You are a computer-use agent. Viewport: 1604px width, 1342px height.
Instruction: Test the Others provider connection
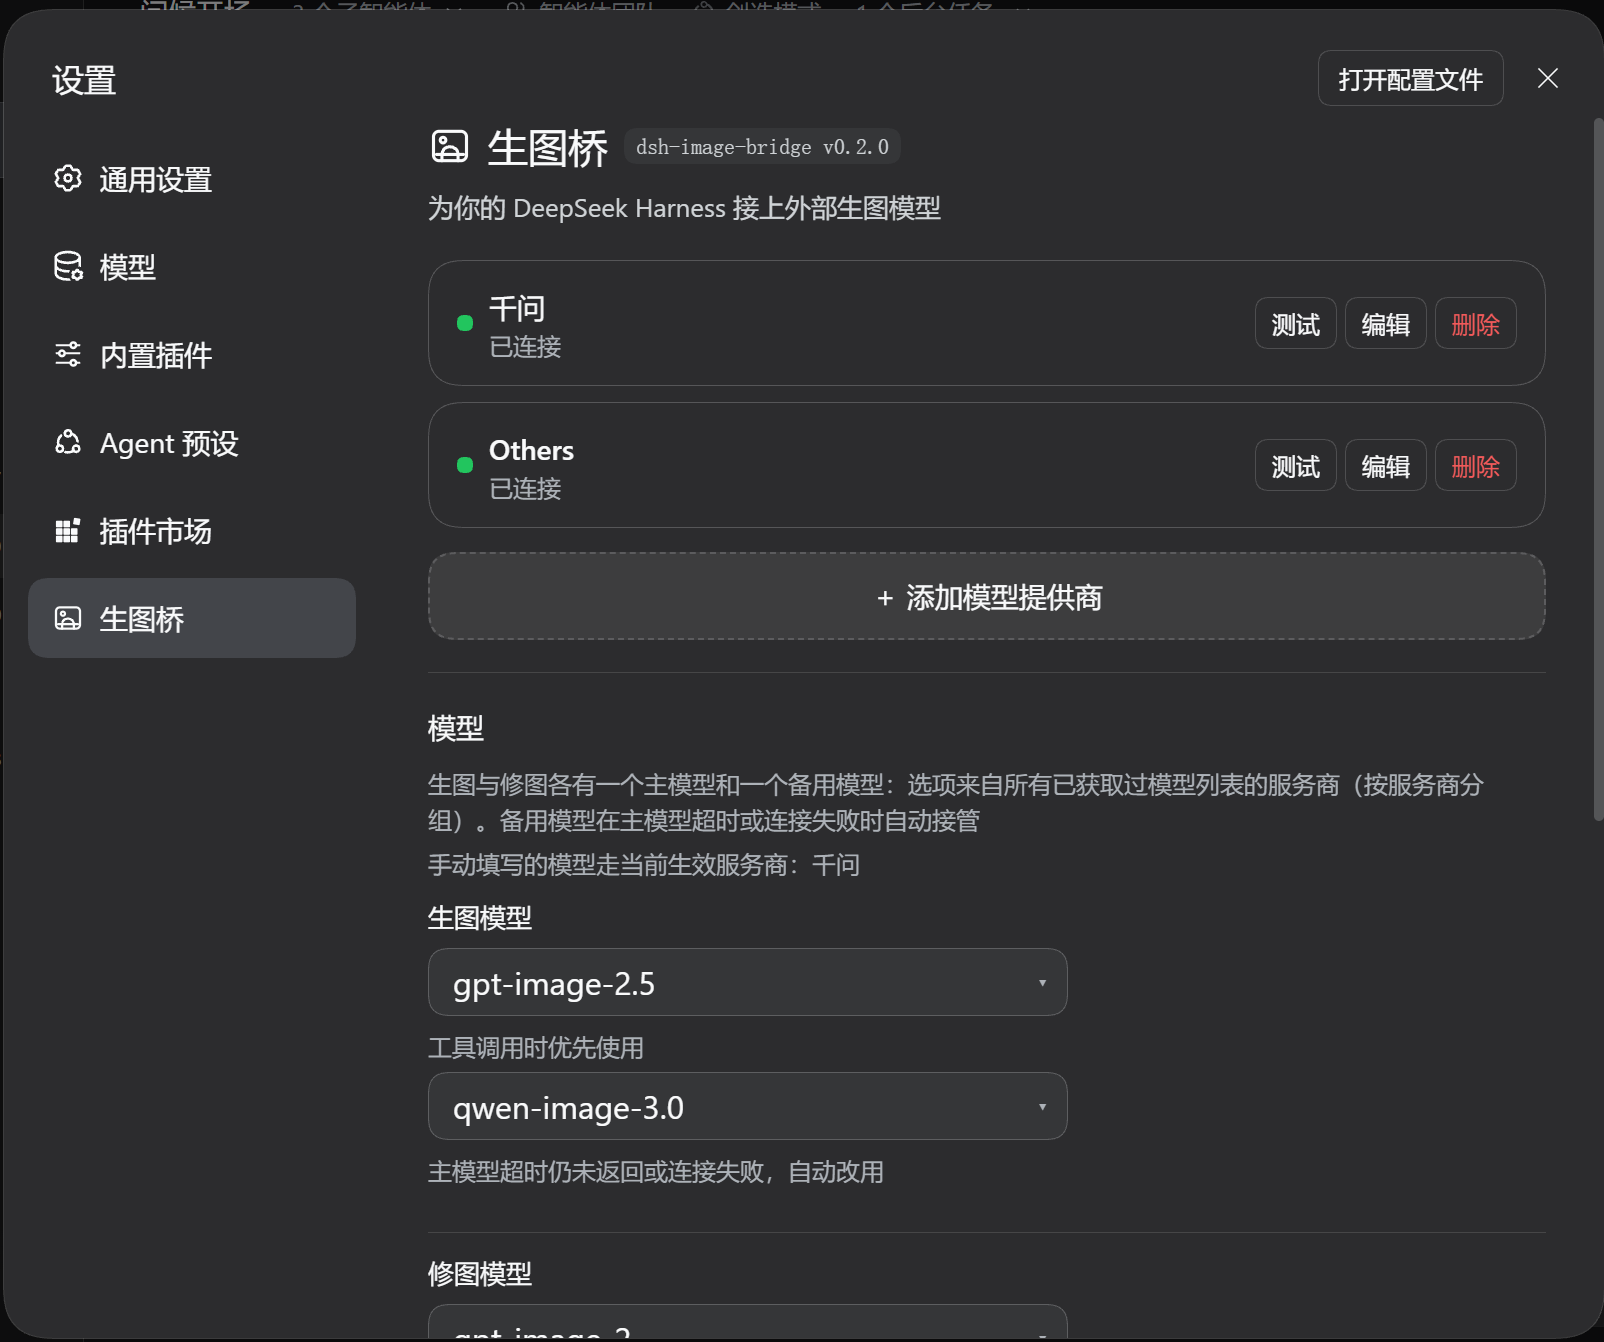coord(1296,466)
